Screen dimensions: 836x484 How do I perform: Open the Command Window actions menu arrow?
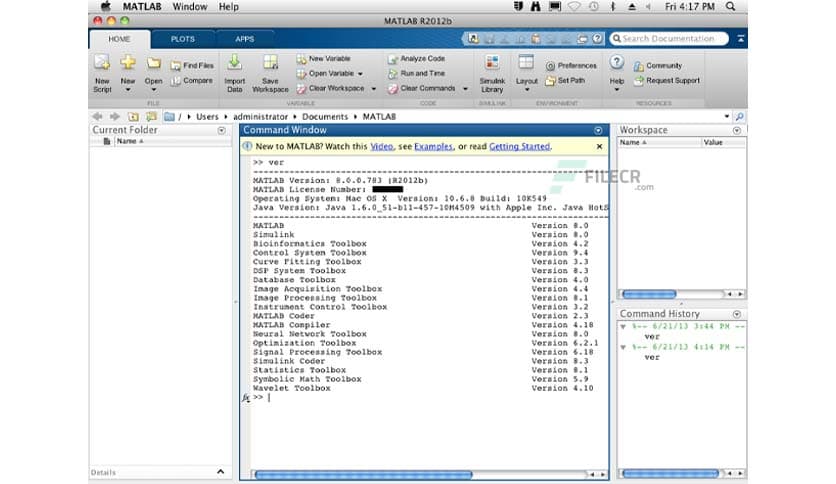(x=598, y=130)
